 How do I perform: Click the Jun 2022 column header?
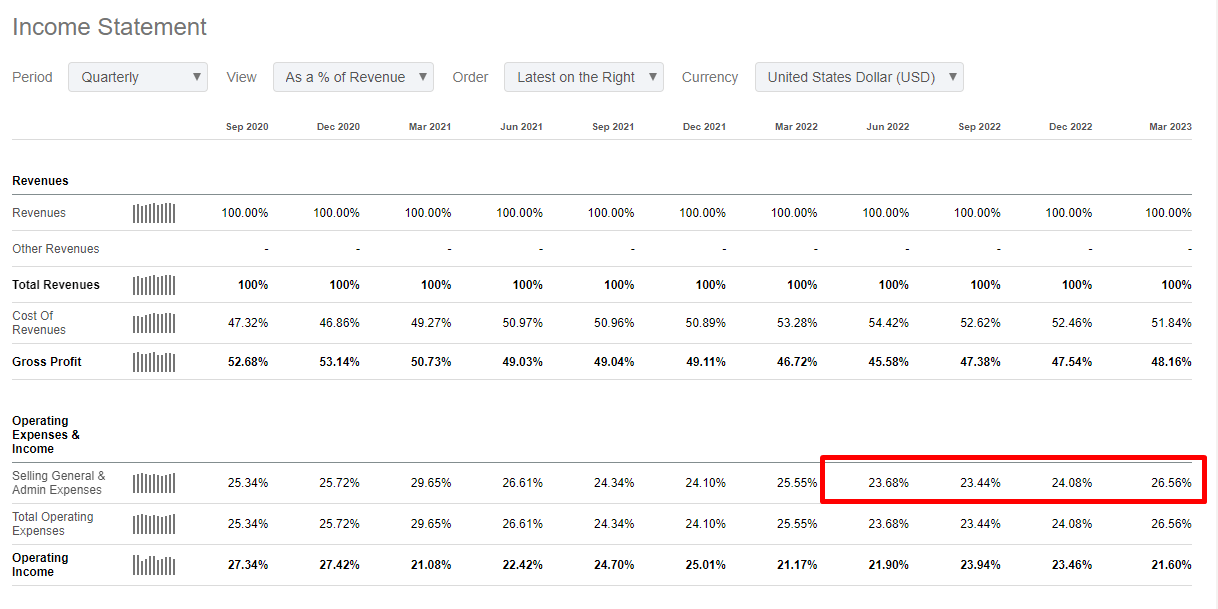(887, 127)
